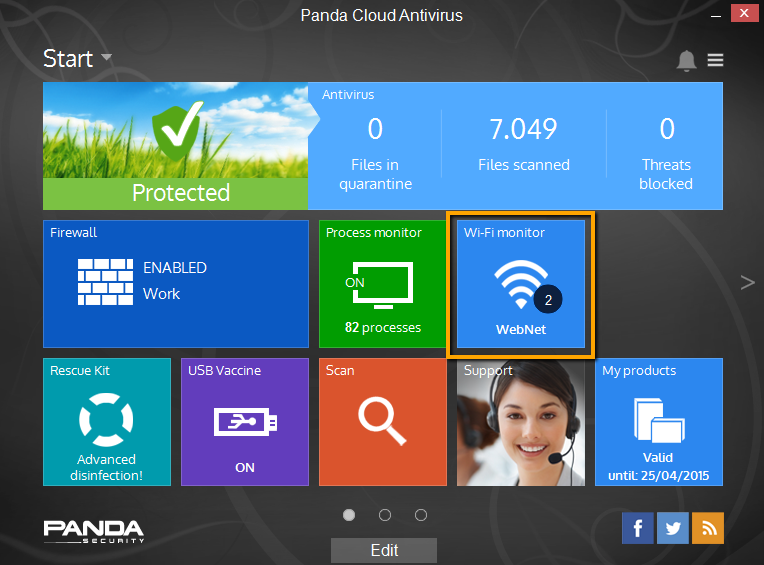Select the third page indicator dot
This screenshot has height=565, width=764.
pyautogui.click(x=421, y=515)
